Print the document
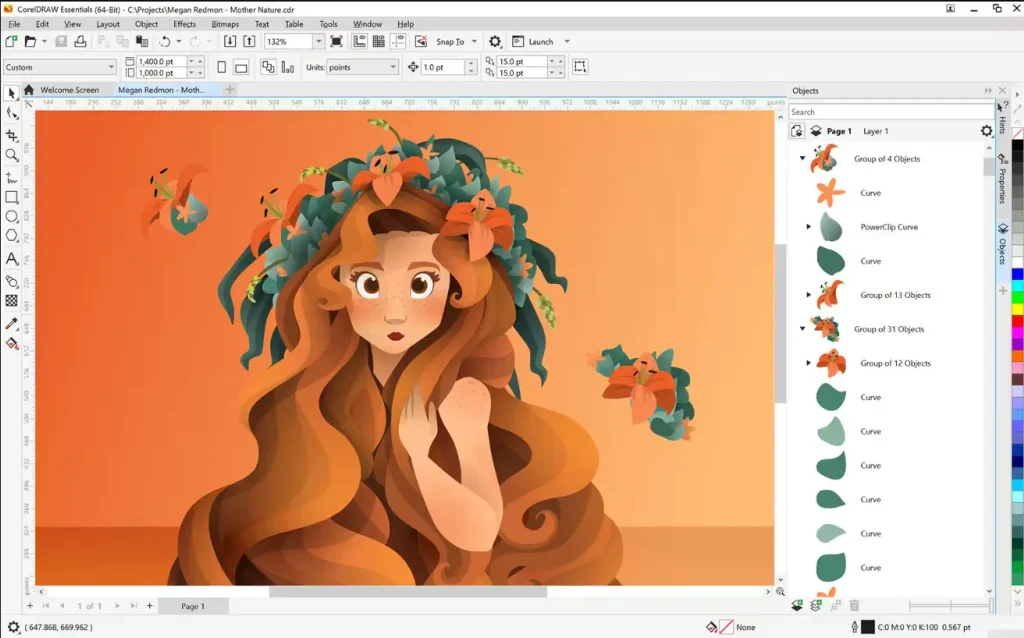1024x638 pixels. [x=80, y=41]
